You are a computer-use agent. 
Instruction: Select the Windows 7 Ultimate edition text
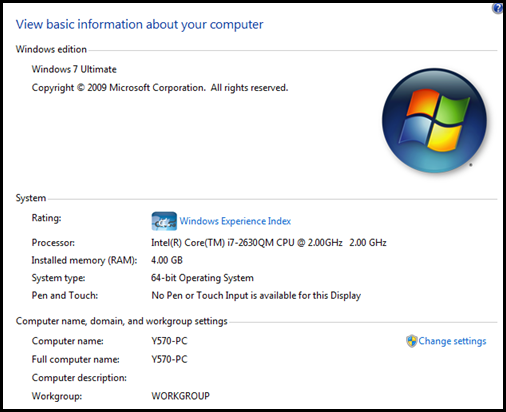[x=74, y=69]
